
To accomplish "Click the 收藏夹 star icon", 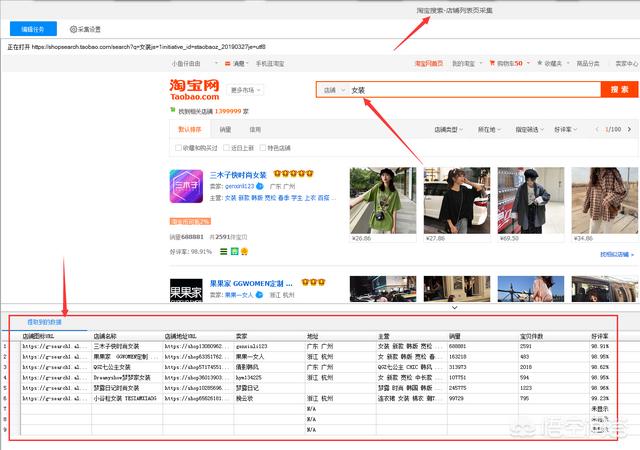I will tap(540, 63).
